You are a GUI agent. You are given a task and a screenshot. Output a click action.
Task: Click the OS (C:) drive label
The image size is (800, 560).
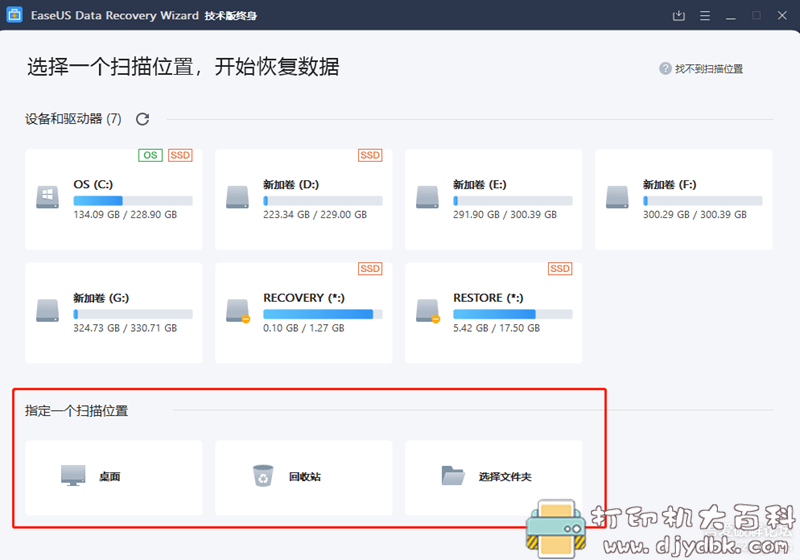pos(93,185)
